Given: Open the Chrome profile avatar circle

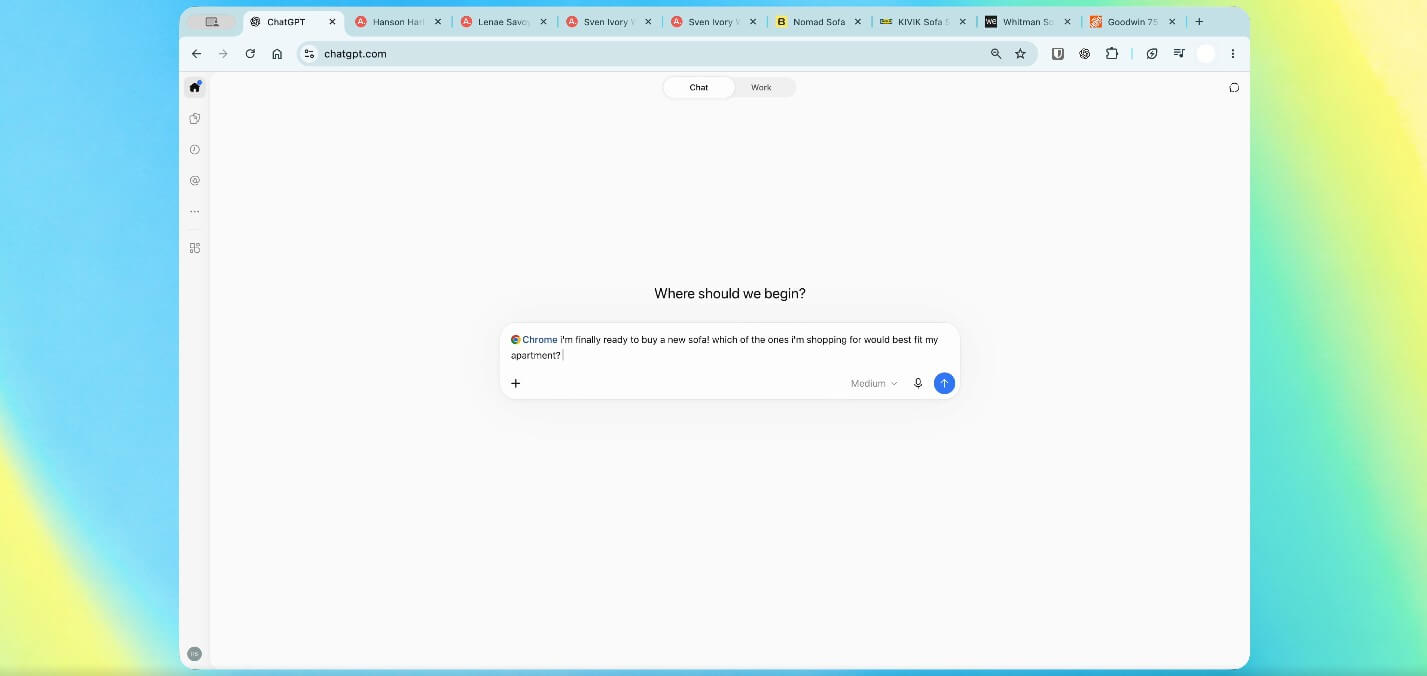Looking at the screenshot, I should point(1206,54).
